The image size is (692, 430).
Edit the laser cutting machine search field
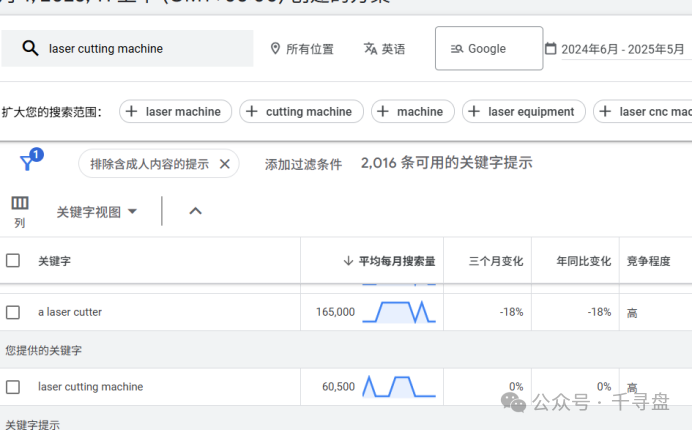click(x=128, y=49)
